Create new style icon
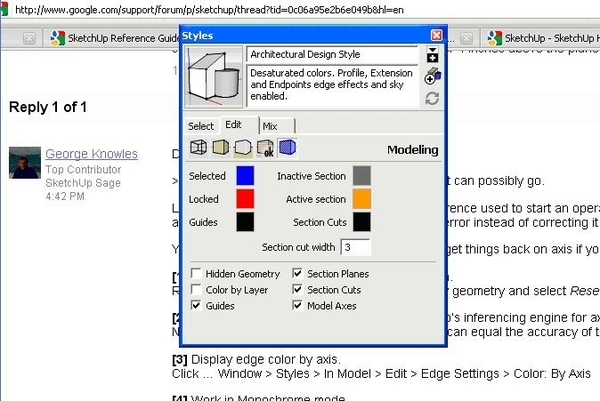Viewport: 600px width, 401px height. pos(432,76)
